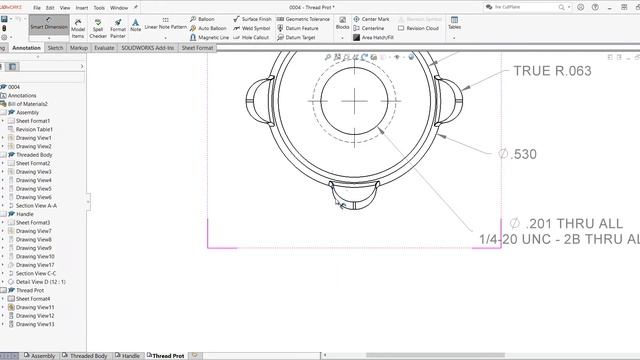Viewport: 640px width, 360px height.
Task: Open the Edit menu
Action: [50, 8]
